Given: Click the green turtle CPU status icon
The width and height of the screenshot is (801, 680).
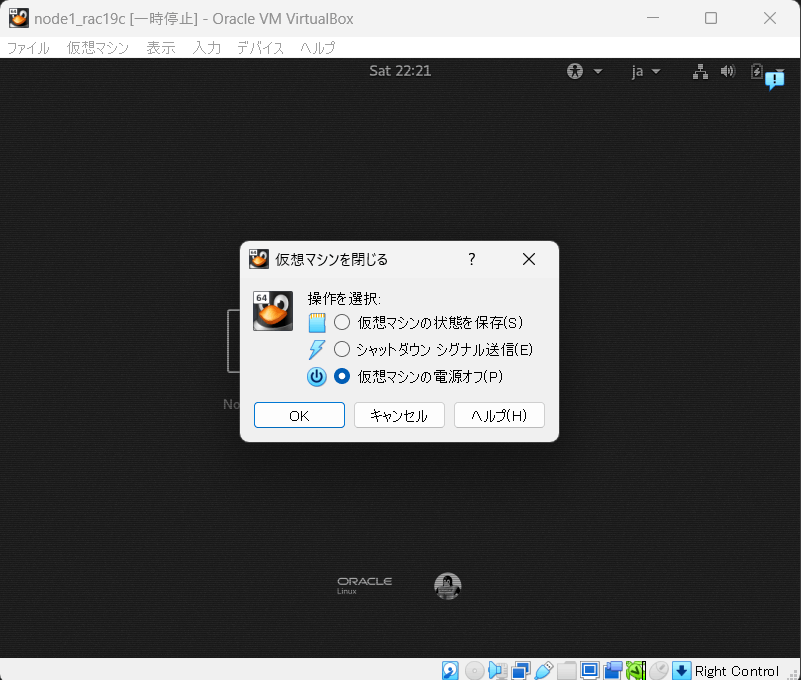Looking at the screenshot, I should coord(635,670).
